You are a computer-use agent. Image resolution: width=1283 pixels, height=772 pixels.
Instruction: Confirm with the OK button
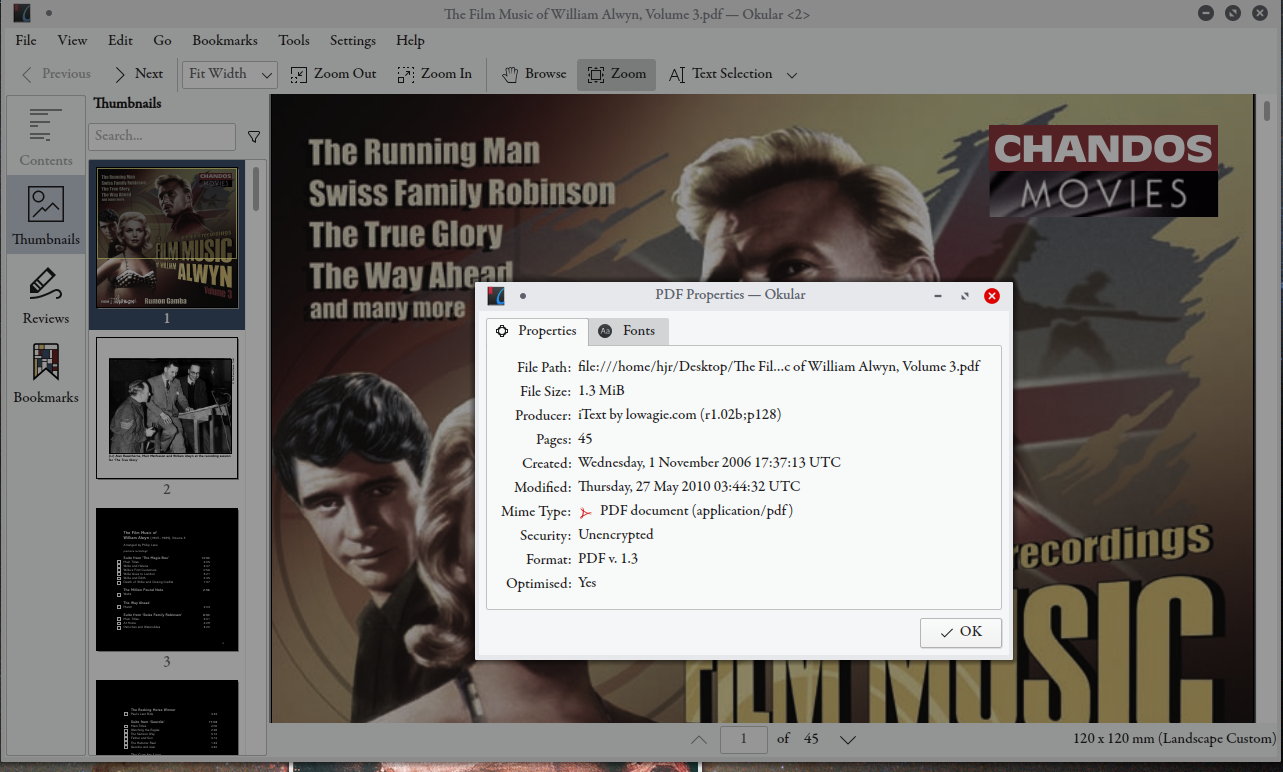pos(960,632)
